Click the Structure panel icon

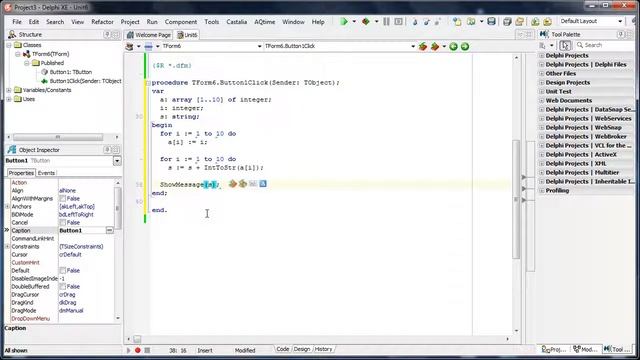12,35
